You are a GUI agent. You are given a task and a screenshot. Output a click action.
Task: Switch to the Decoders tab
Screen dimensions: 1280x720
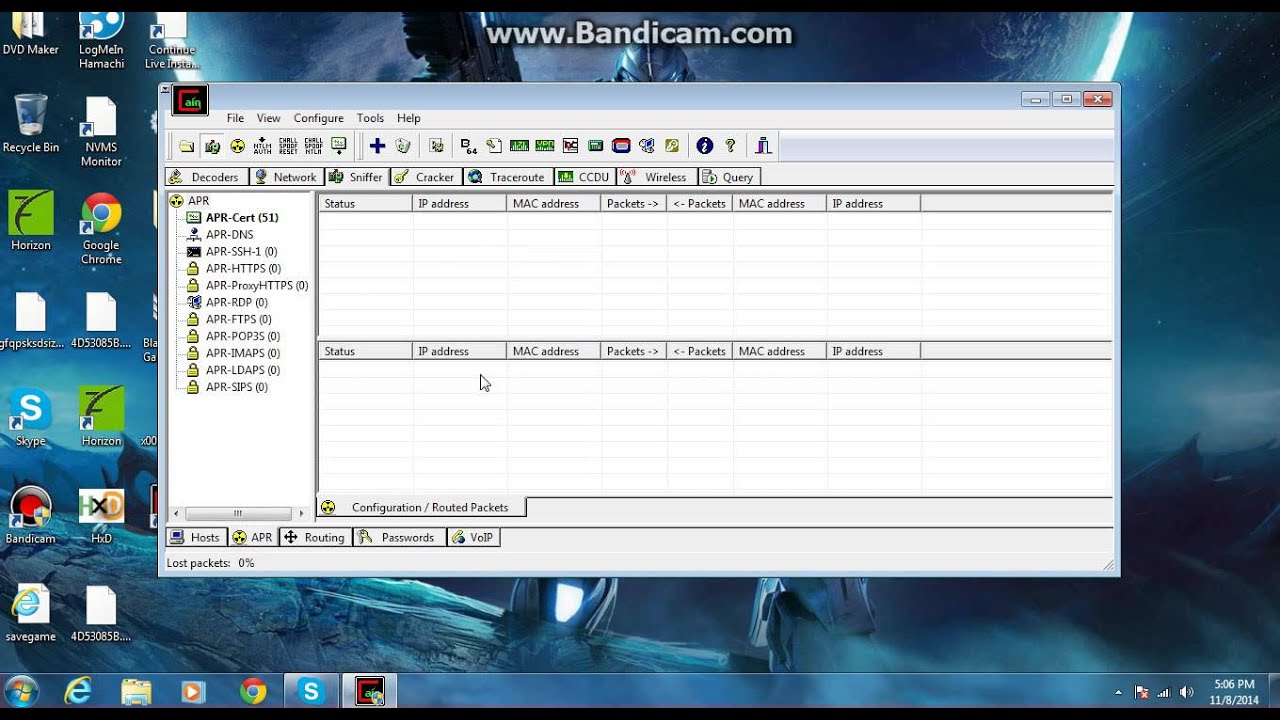coord(206,177)
